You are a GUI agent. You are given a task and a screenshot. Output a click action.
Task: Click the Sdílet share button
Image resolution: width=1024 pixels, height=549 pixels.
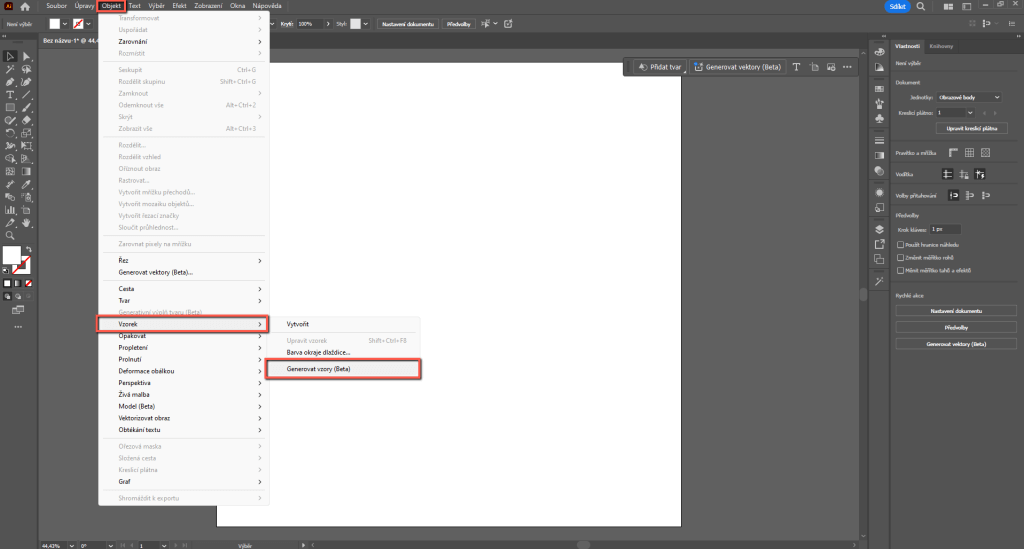click(x=897, y=7)
